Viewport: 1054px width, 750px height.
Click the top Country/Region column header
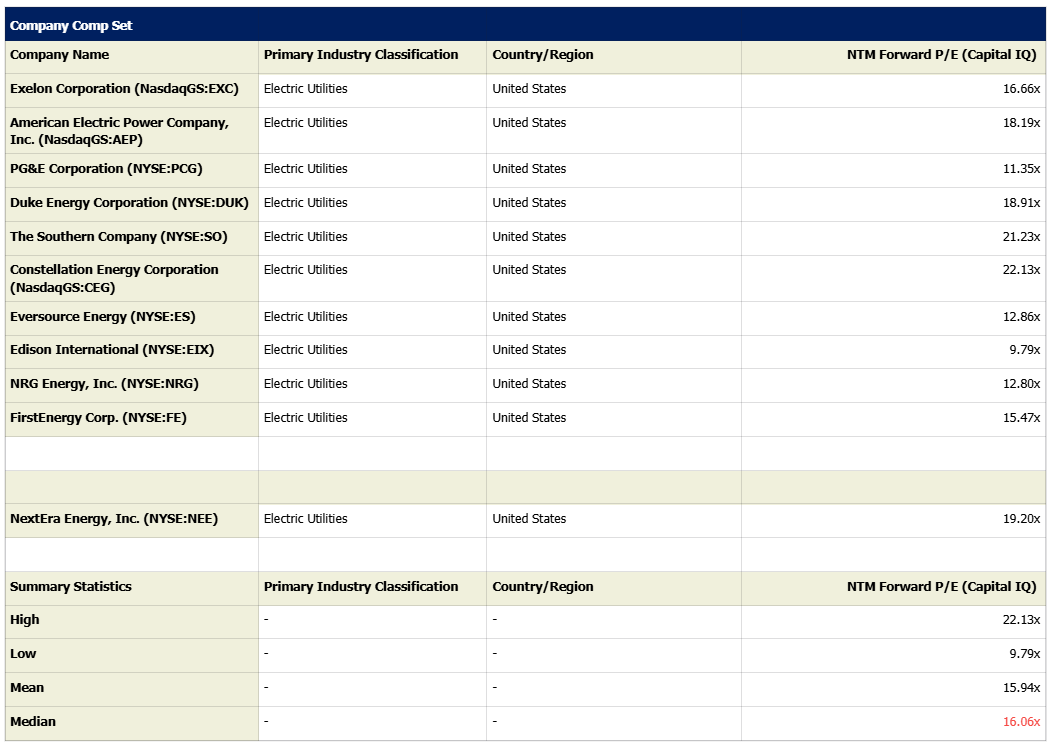542,55
